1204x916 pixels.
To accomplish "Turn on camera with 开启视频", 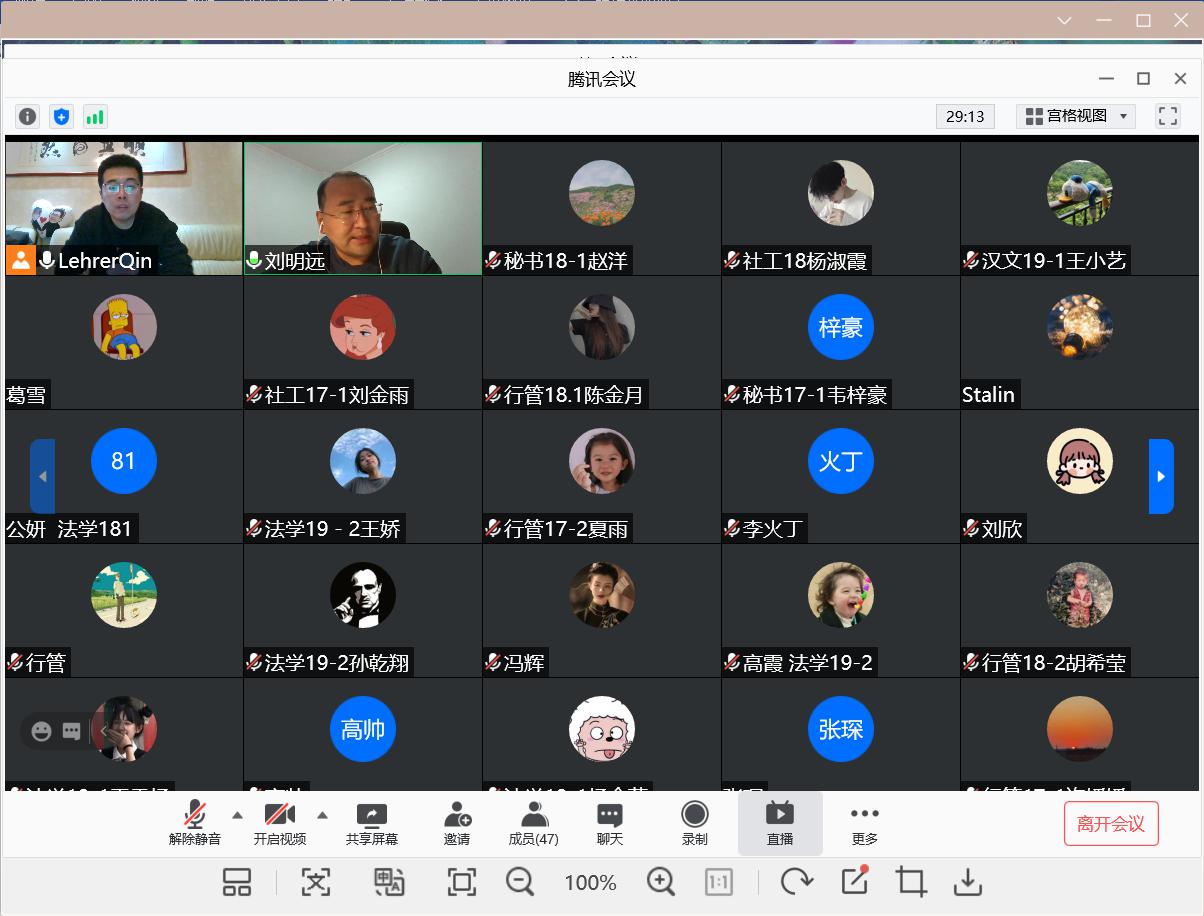I will tap(279, 824).
